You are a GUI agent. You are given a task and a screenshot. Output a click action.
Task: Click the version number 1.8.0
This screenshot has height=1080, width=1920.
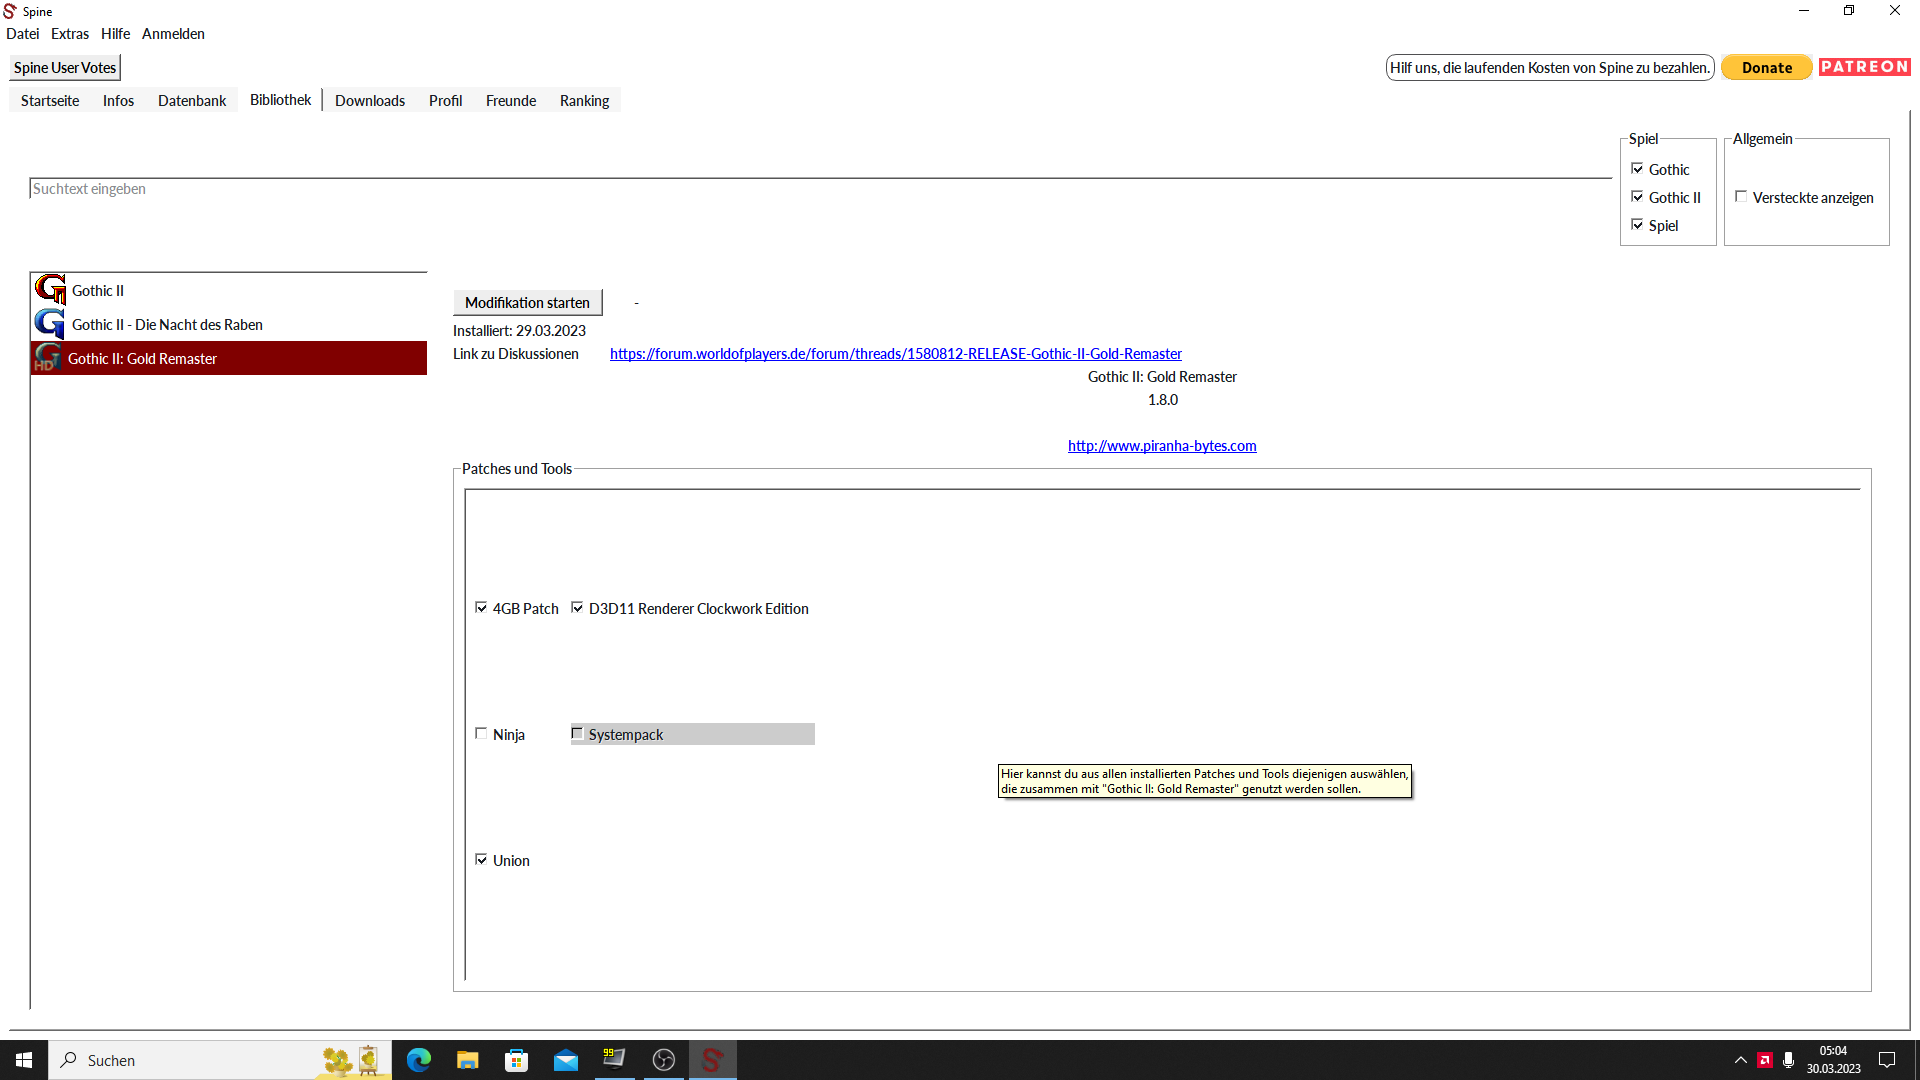1162,399
